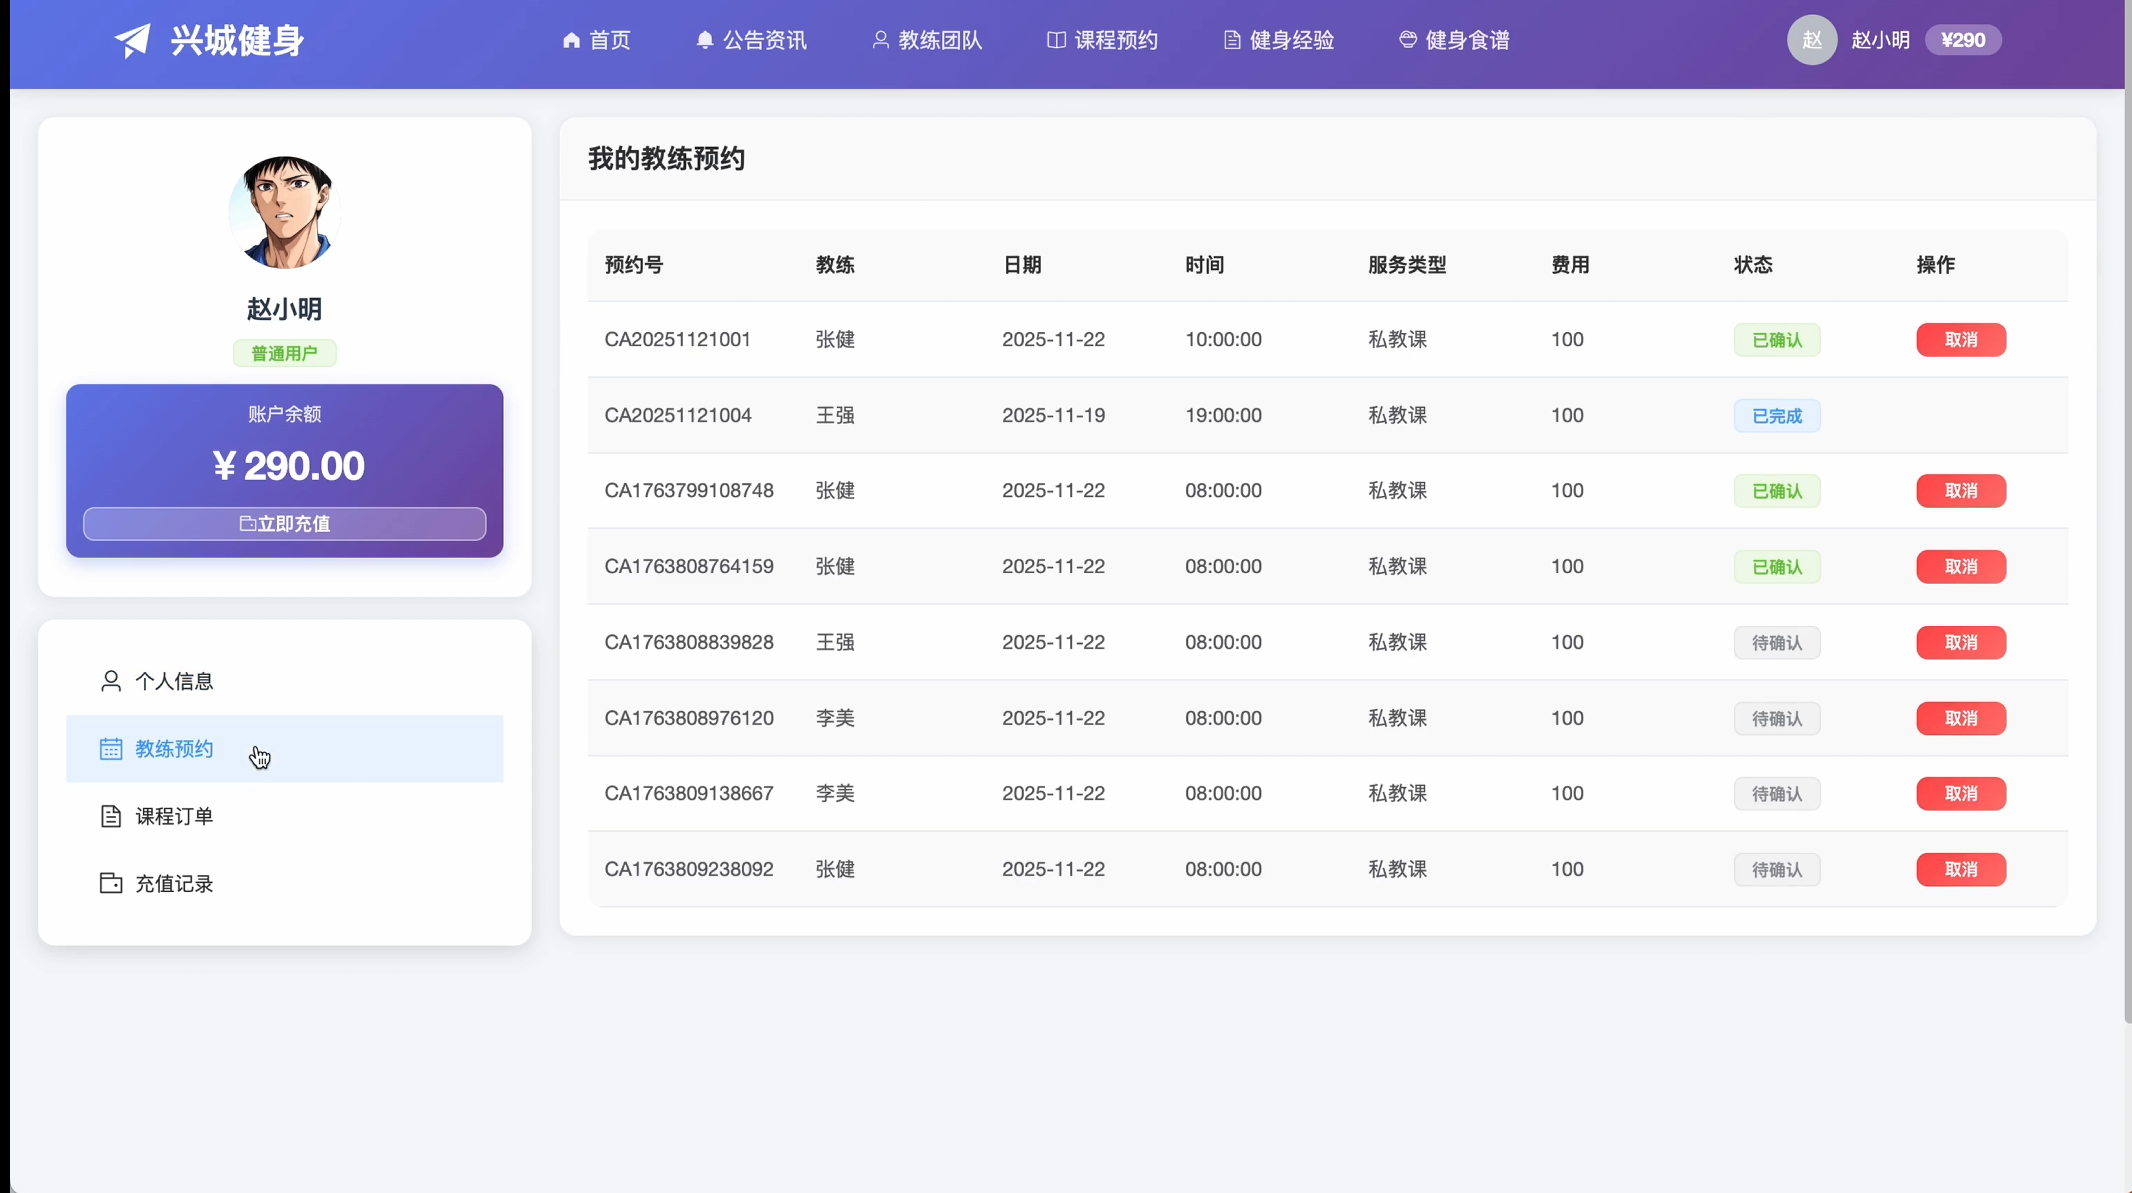
Task: Click the document icon for 健身经验
Action: tap(1232, 40)
